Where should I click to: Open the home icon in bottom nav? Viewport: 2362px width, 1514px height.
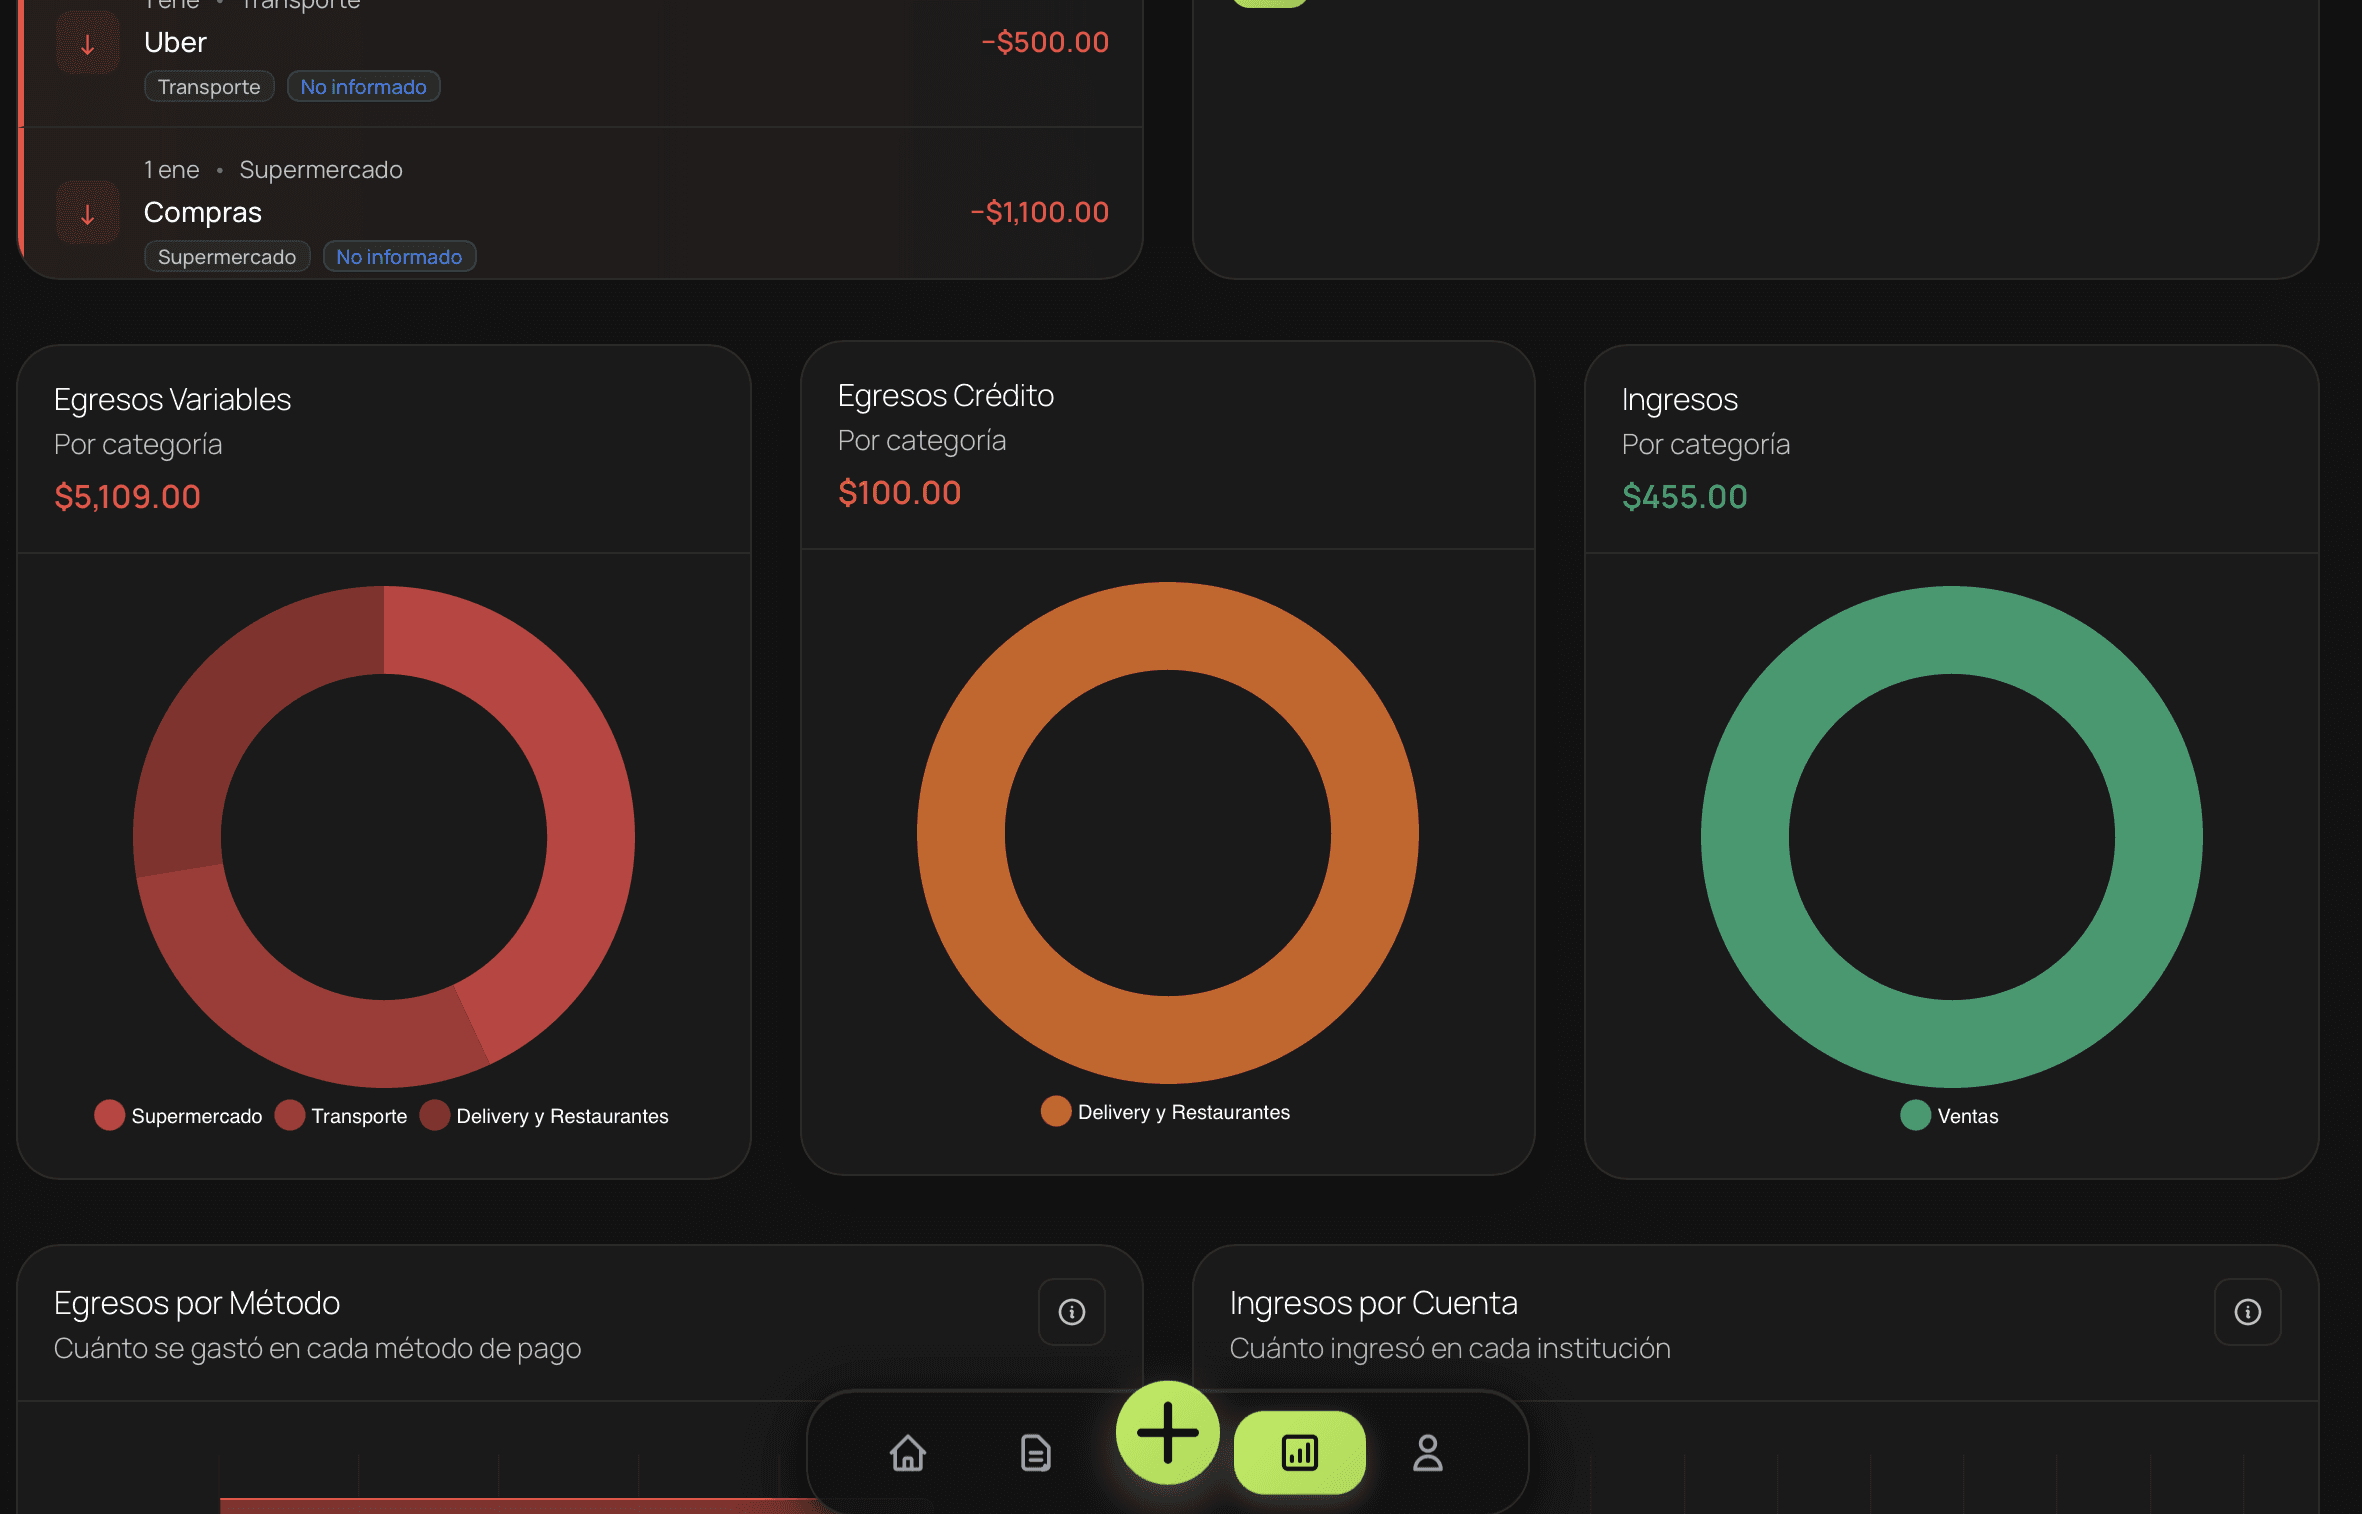[x=907, y=1452]
